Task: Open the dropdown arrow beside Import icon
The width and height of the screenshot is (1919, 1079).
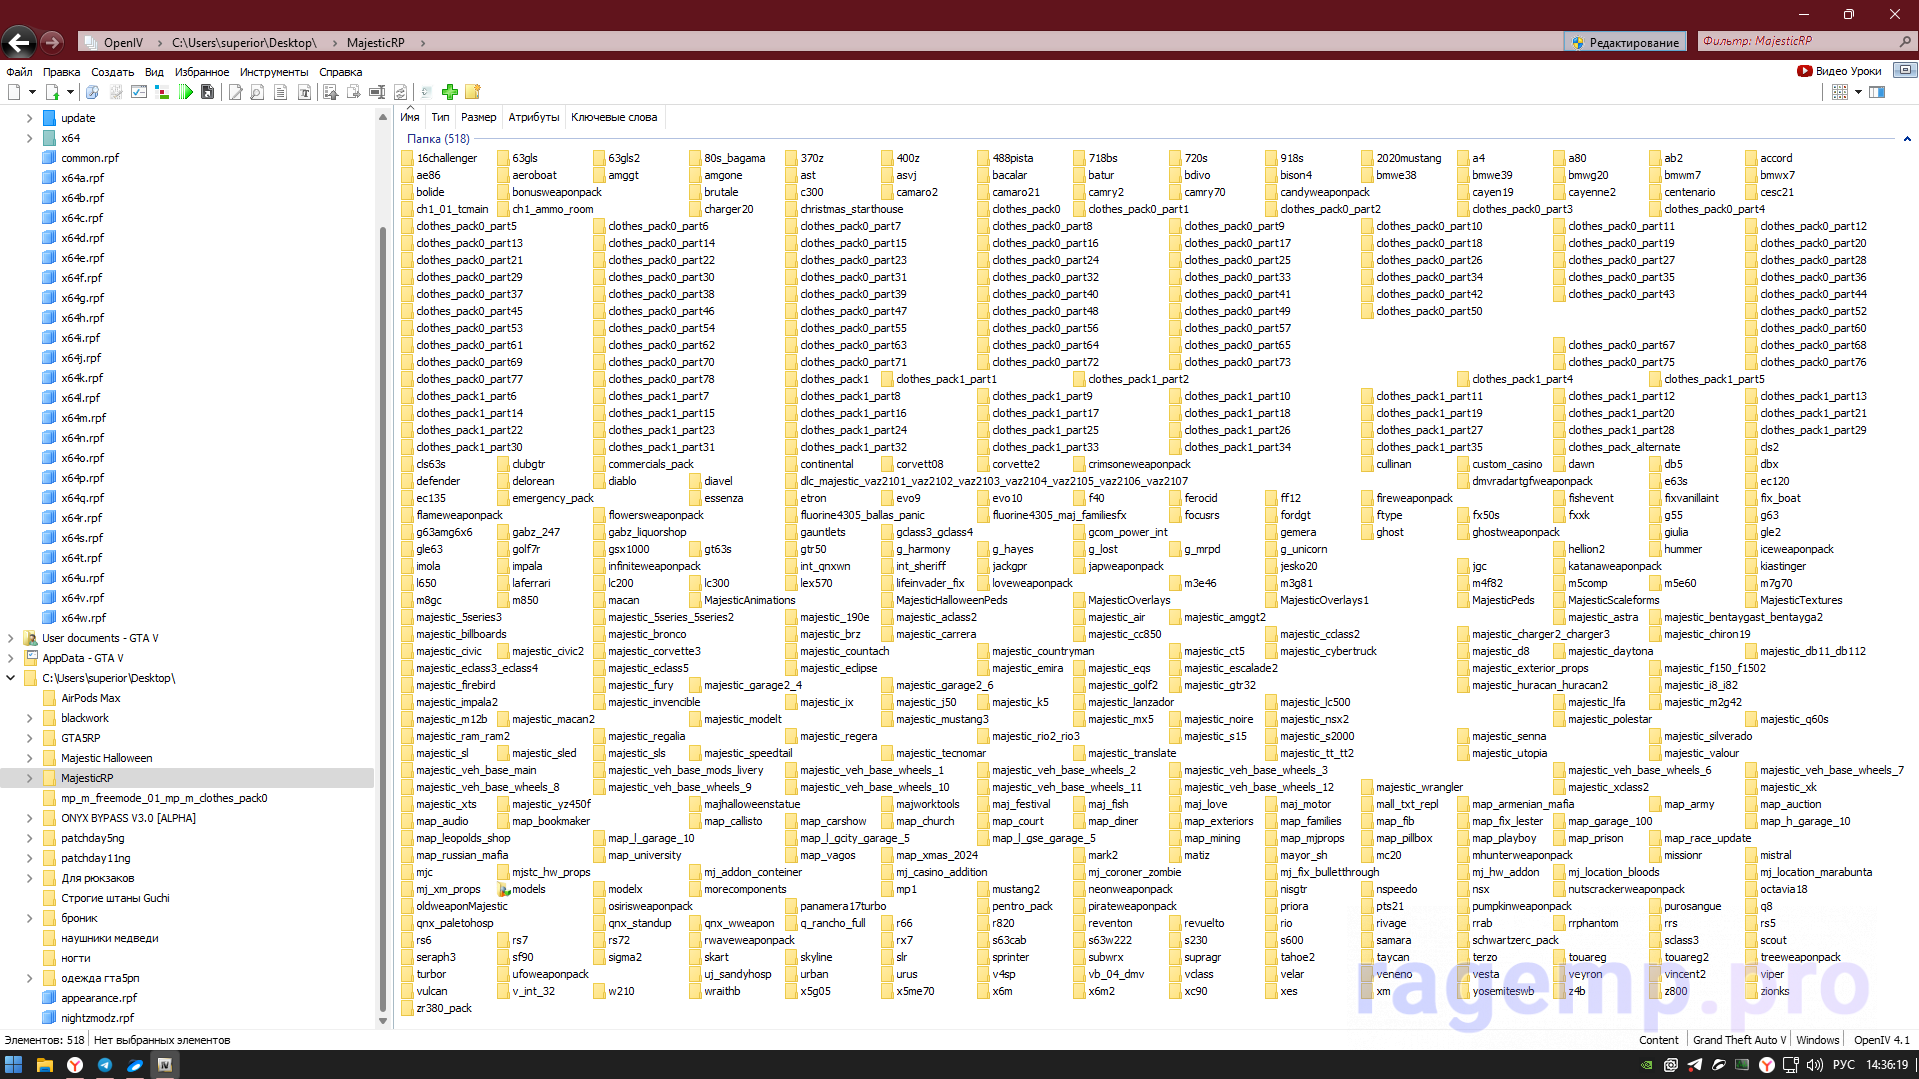Action: point(70,92)
